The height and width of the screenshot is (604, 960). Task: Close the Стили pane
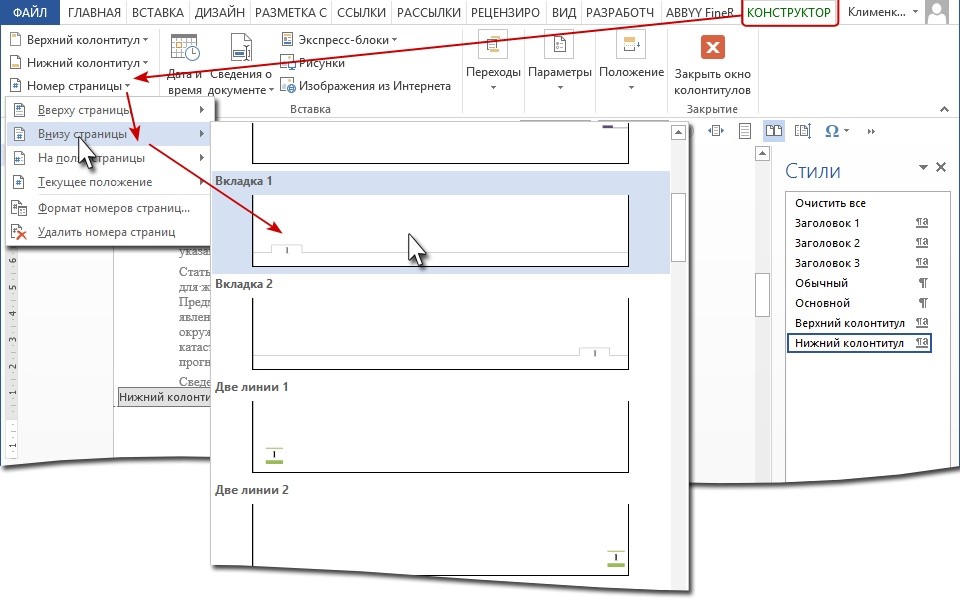click(941, 167)
